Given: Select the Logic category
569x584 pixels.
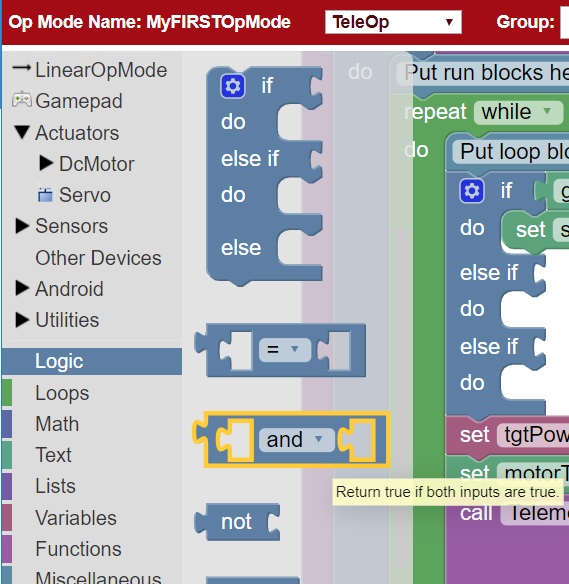Looking at the screenshot, I should [x=92, y=361].
